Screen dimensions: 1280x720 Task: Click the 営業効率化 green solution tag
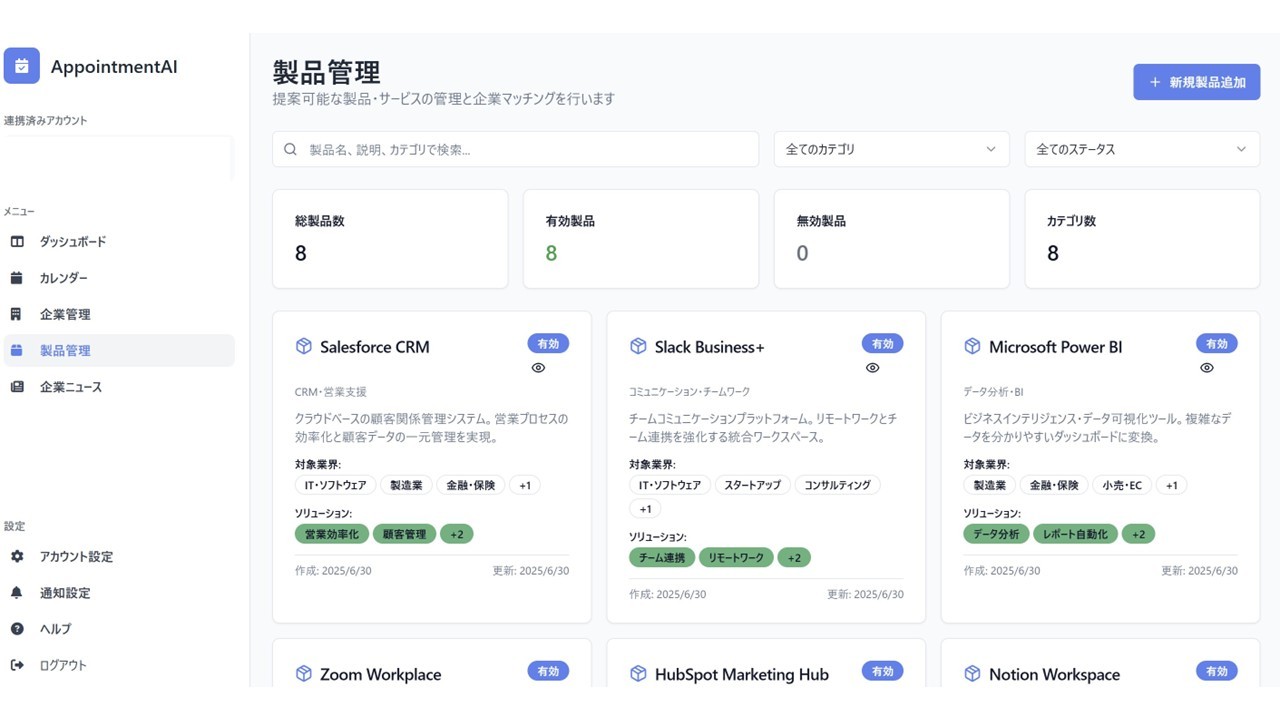pyautogui.click(x=332, y=534)
